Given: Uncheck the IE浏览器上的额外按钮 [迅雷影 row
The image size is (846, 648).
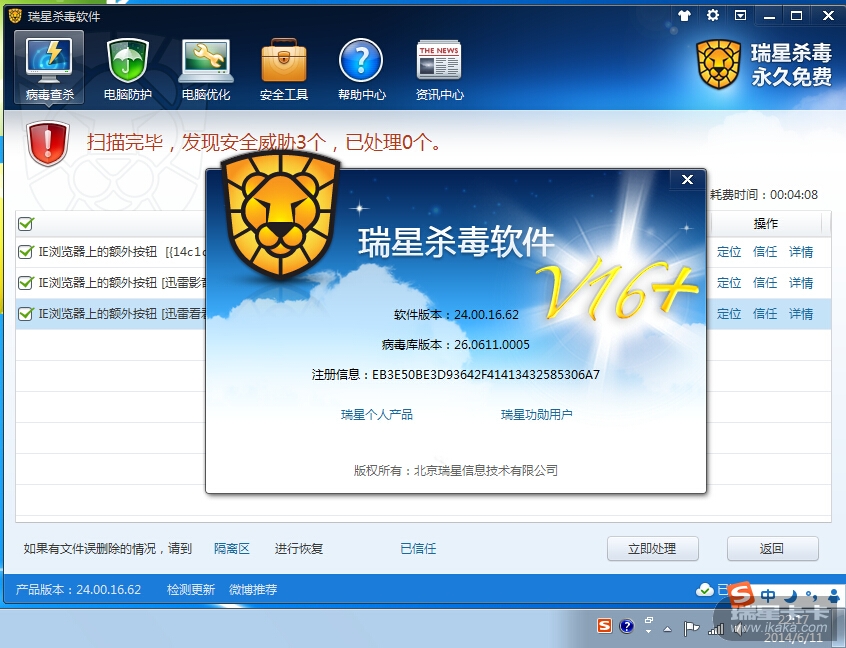Looking at the screenshot, I should pyautogui.click(x=26, y=282).
